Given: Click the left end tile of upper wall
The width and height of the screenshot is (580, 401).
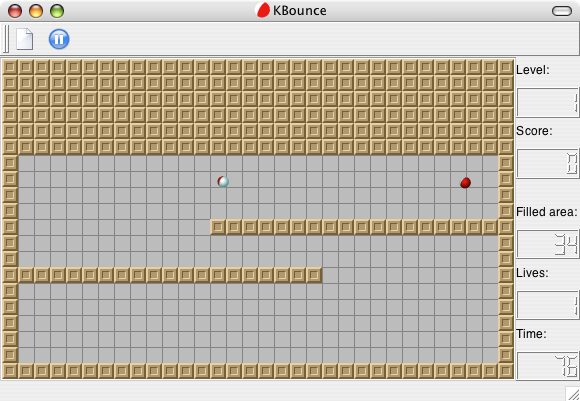Looking at the screenshot, I should [218, 227].
